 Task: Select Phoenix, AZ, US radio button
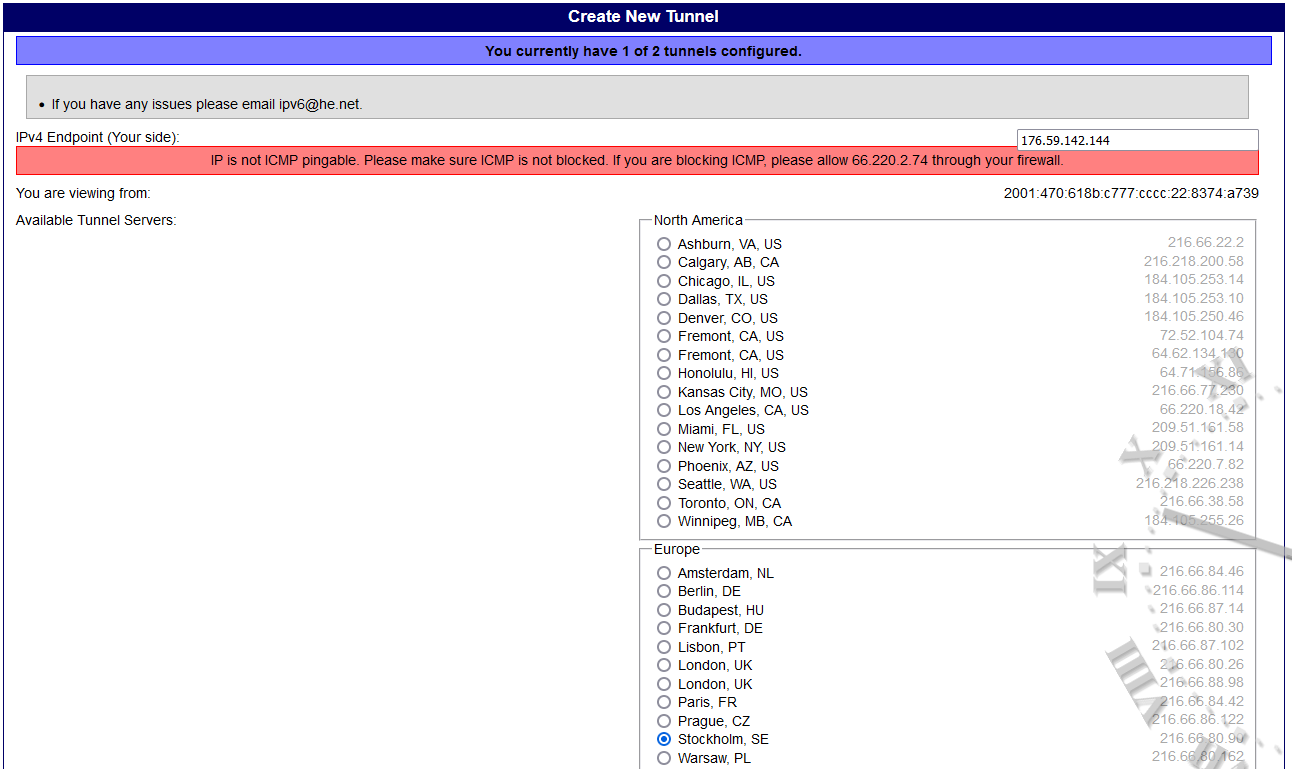click(x=664, y=466)
